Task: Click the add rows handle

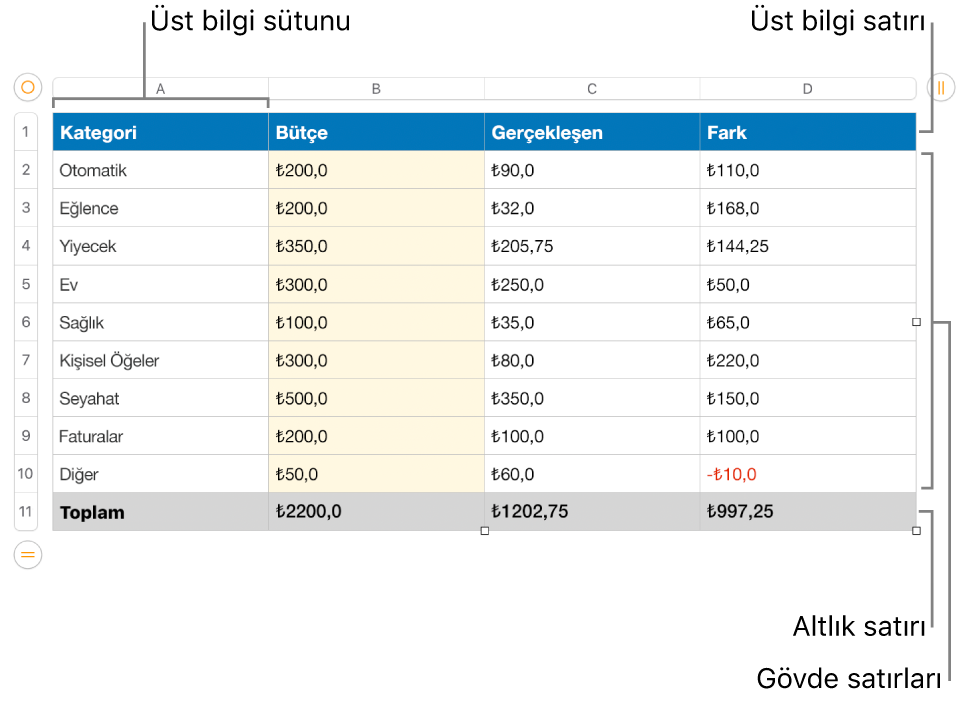Action: point(28,554)
